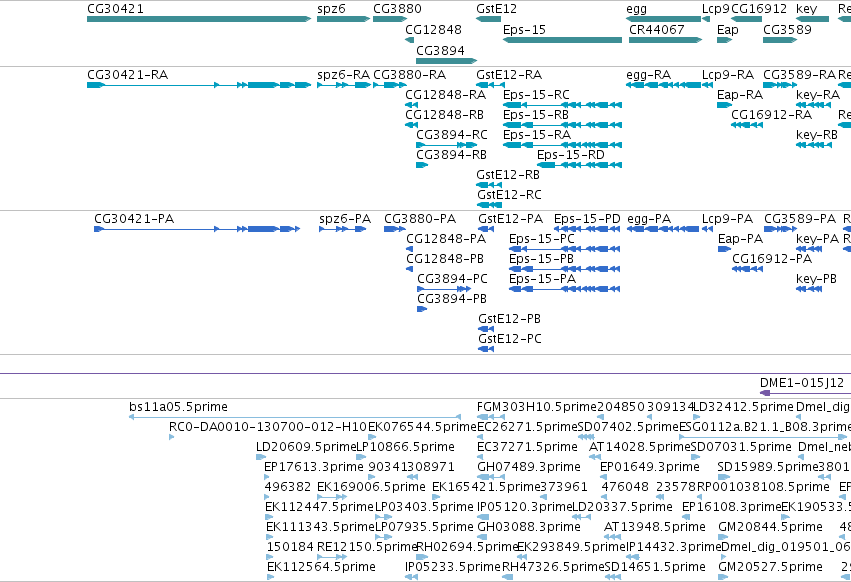Click the egg-RA transcript label
Image resolution: width=851 pixels, height=582 pixels.
[649, 74]
